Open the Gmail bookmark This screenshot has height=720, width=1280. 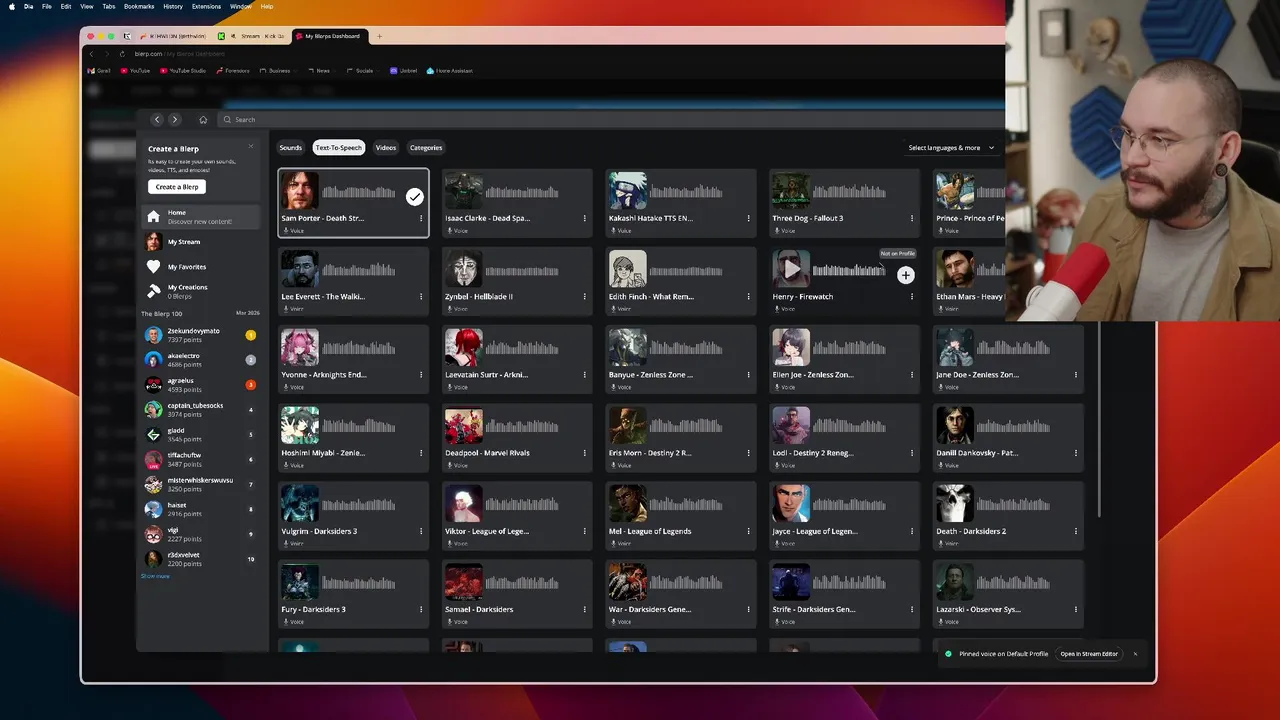coord(100,71)
